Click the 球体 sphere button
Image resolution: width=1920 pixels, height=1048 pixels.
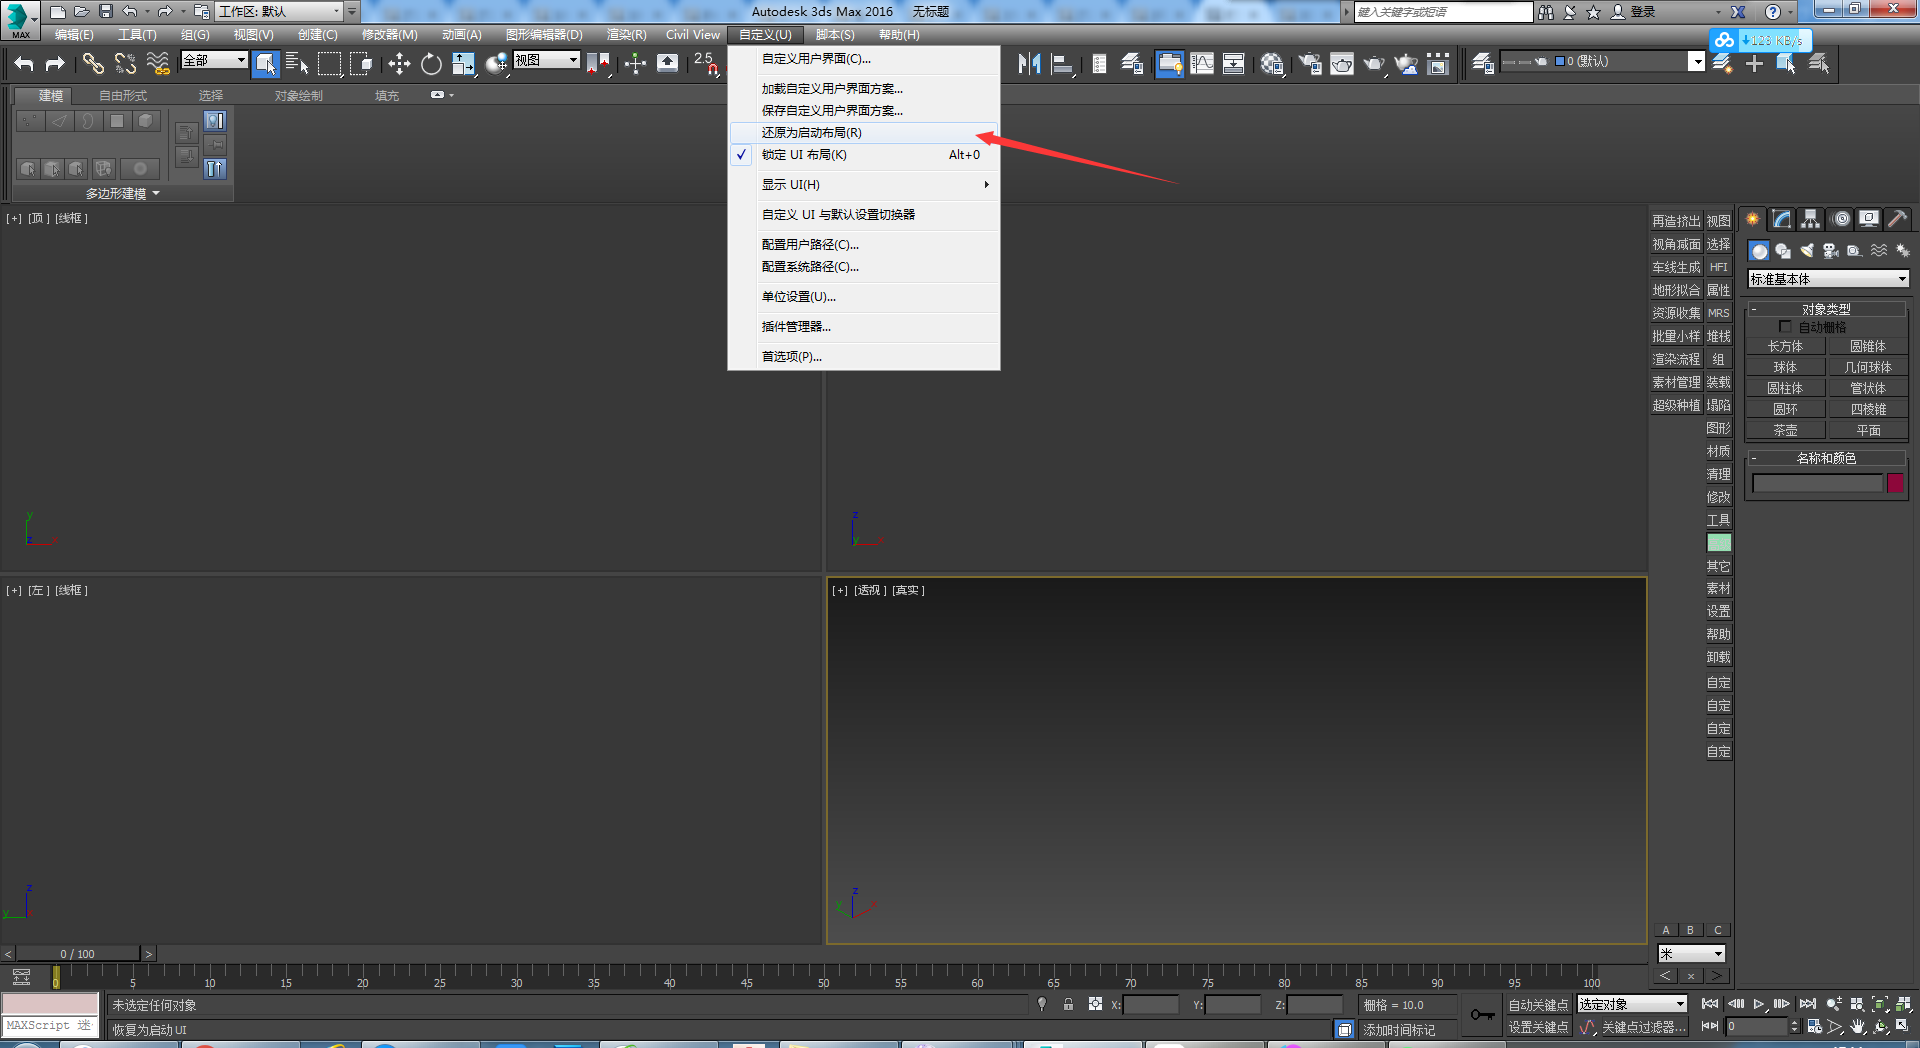1785,367
